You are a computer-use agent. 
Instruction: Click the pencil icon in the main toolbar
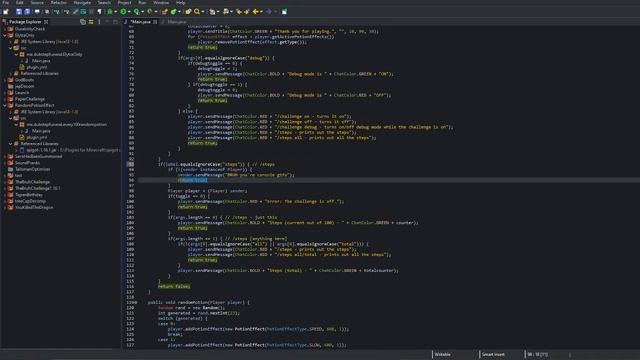pos(76,12)
